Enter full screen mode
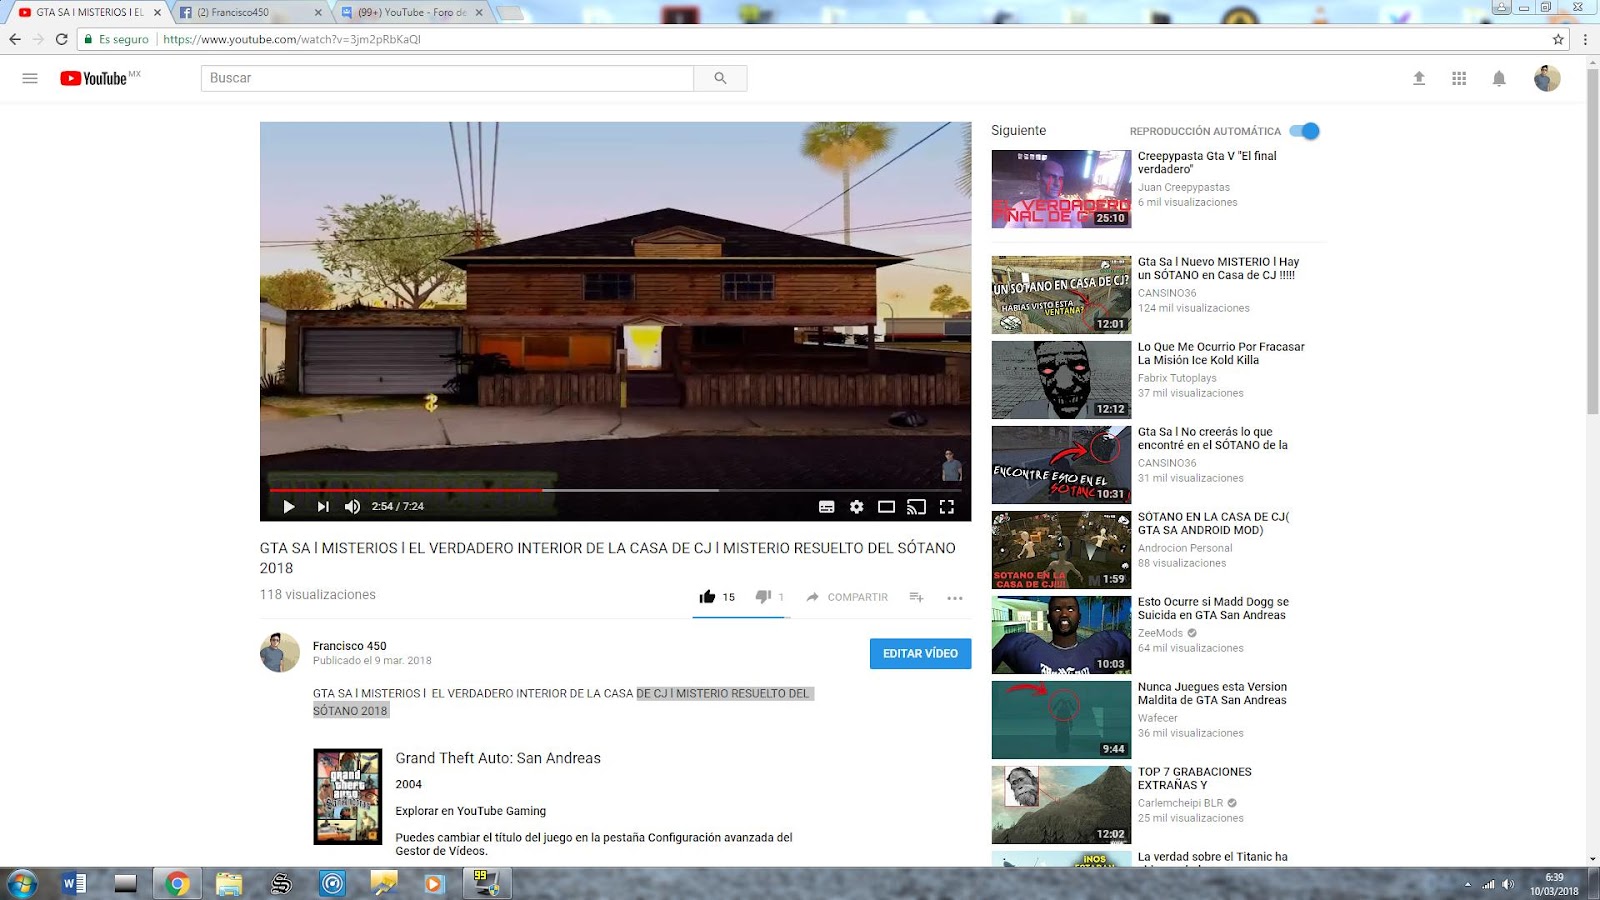Image resolution: width=1600 pixels, height=900 pixels. [946, 507]
